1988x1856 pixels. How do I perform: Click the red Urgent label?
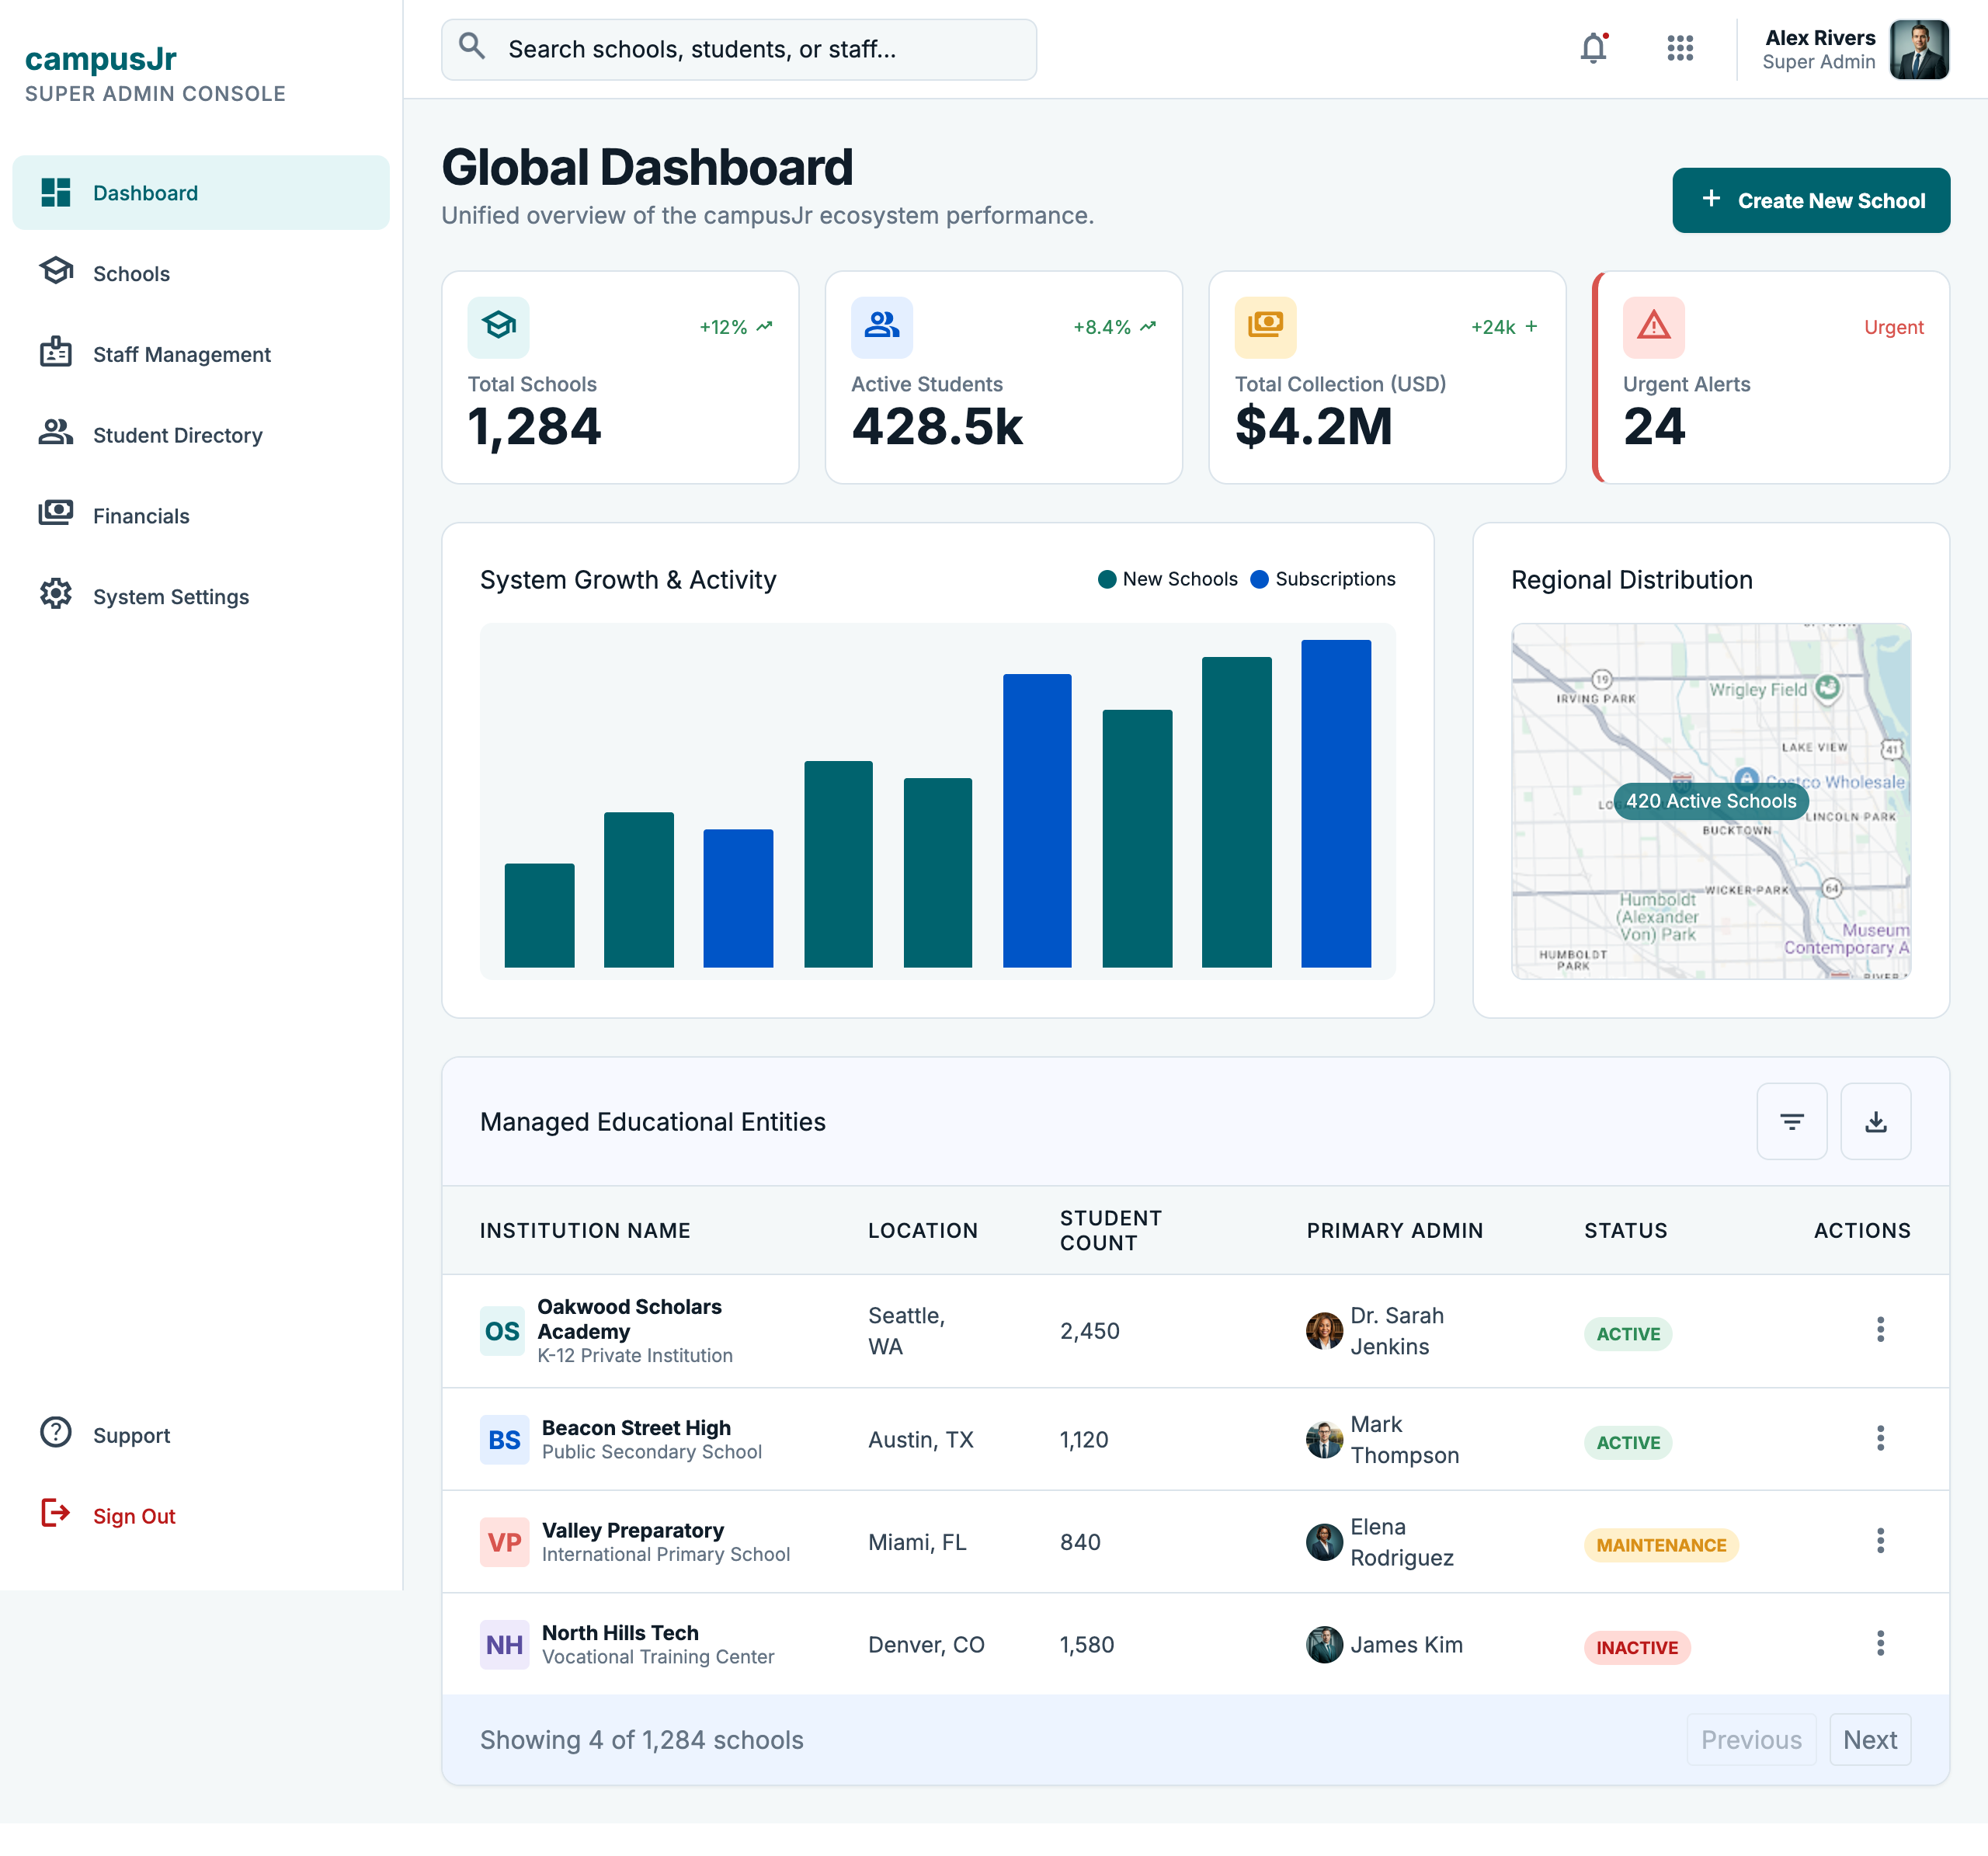pyautogui.click(x=1893, y=327)
